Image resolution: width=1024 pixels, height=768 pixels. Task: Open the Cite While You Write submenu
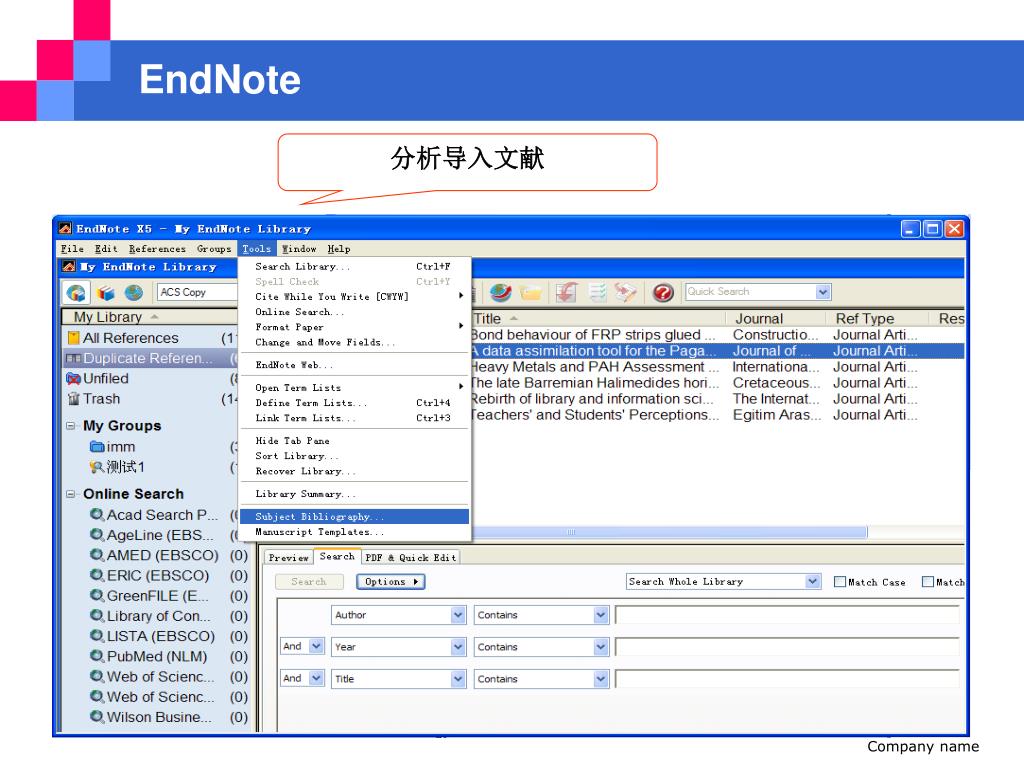[354, 296]
